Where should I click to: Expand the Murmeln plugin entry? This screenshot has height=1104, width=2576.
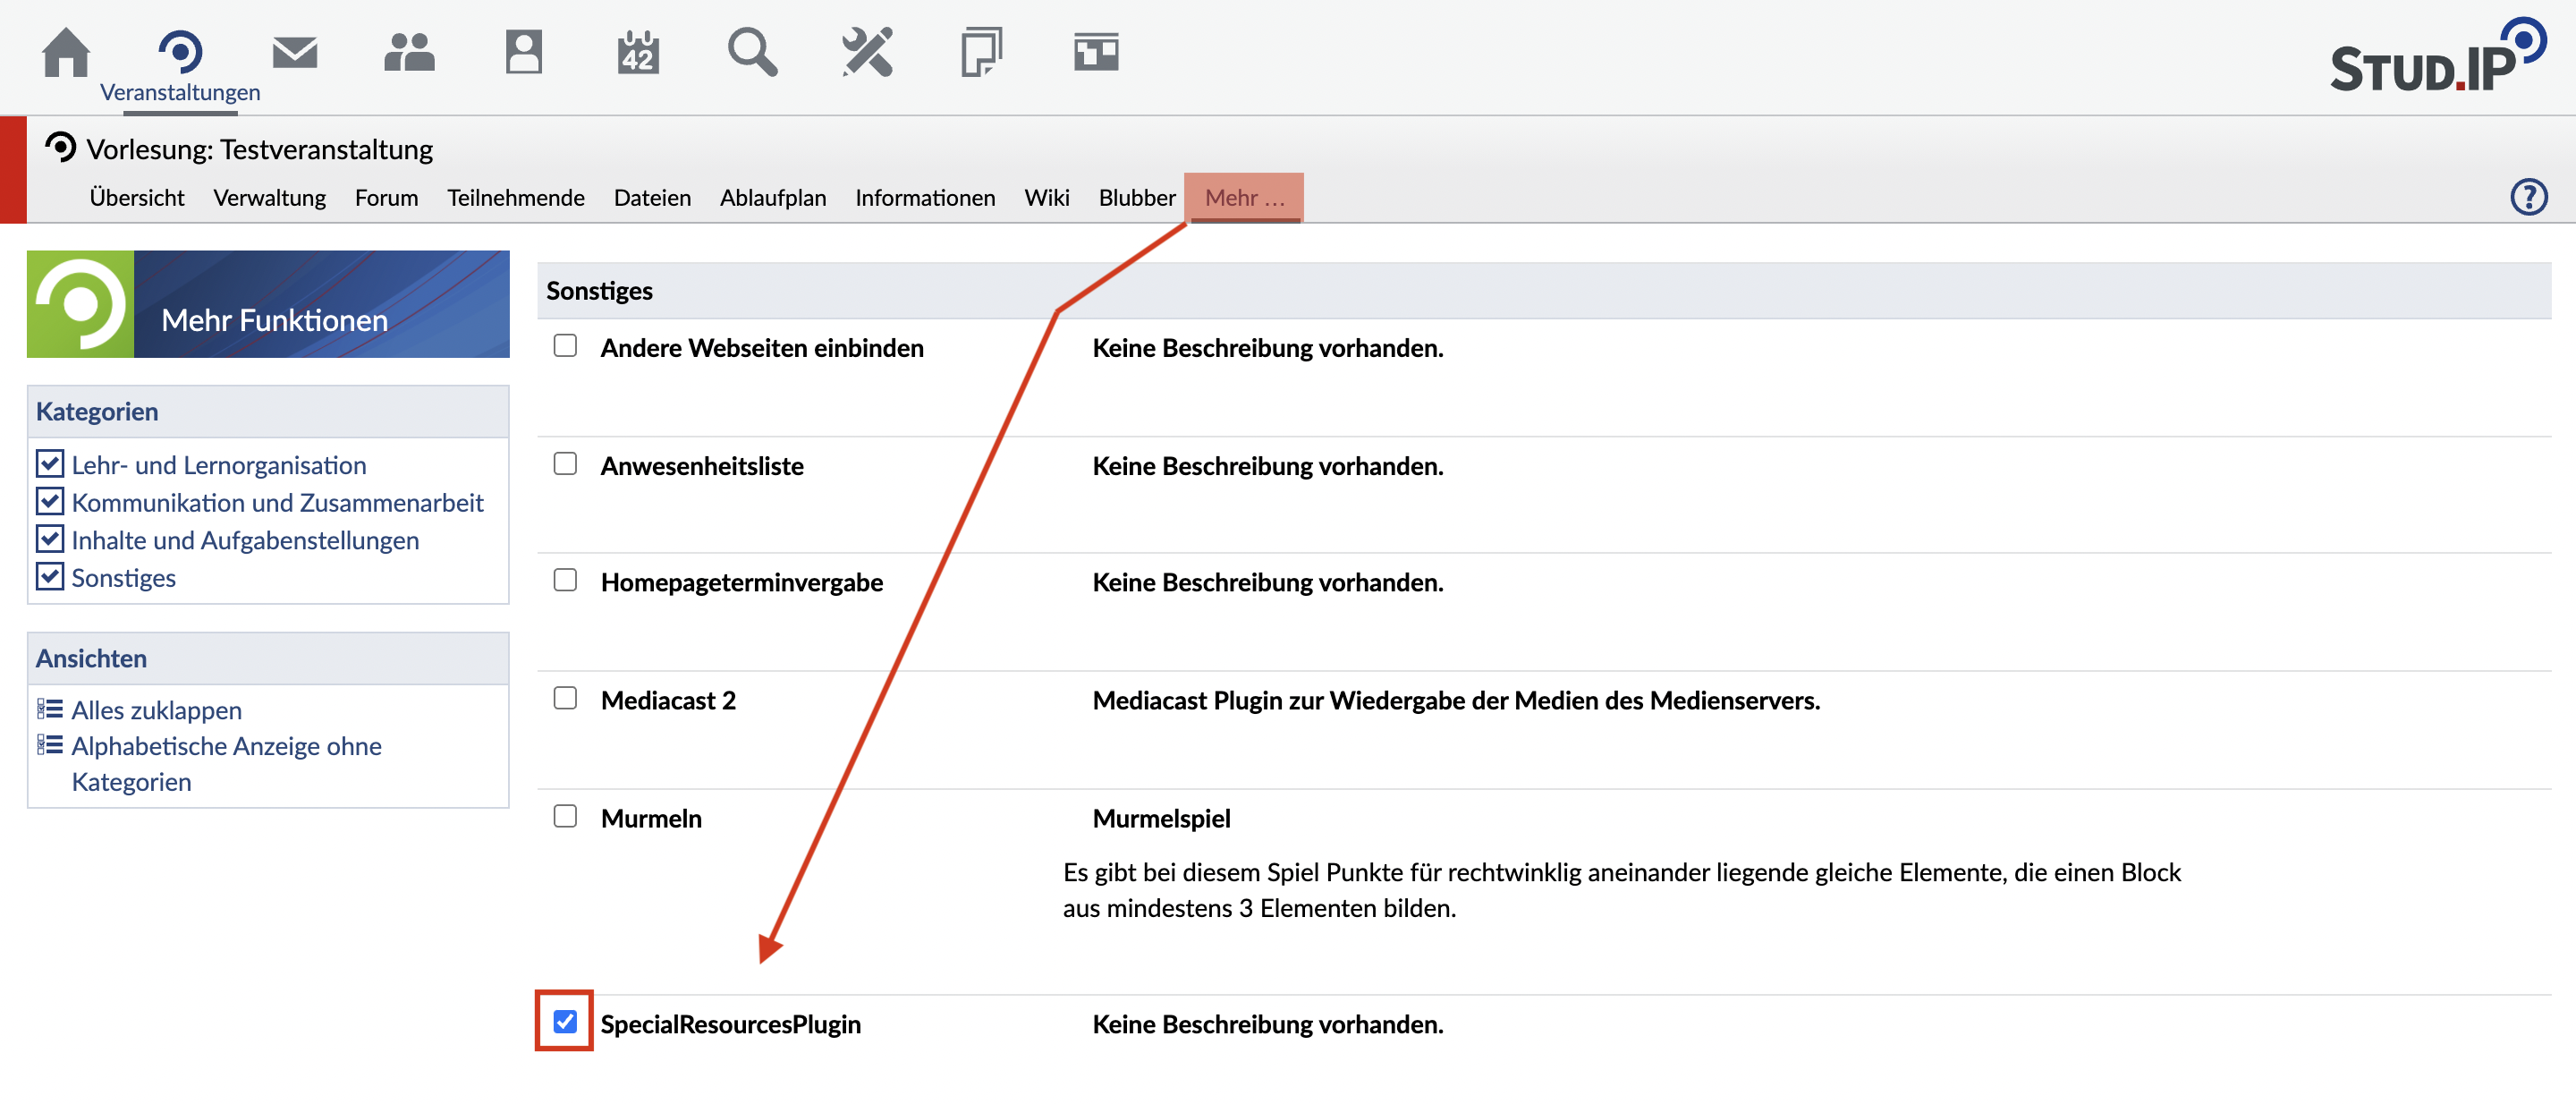(651, 818)
